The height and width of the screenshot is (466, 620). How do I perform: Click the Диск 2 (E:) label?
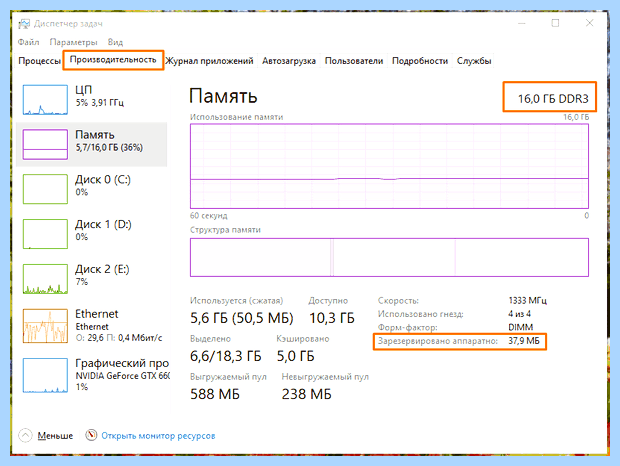click(102, 269)
